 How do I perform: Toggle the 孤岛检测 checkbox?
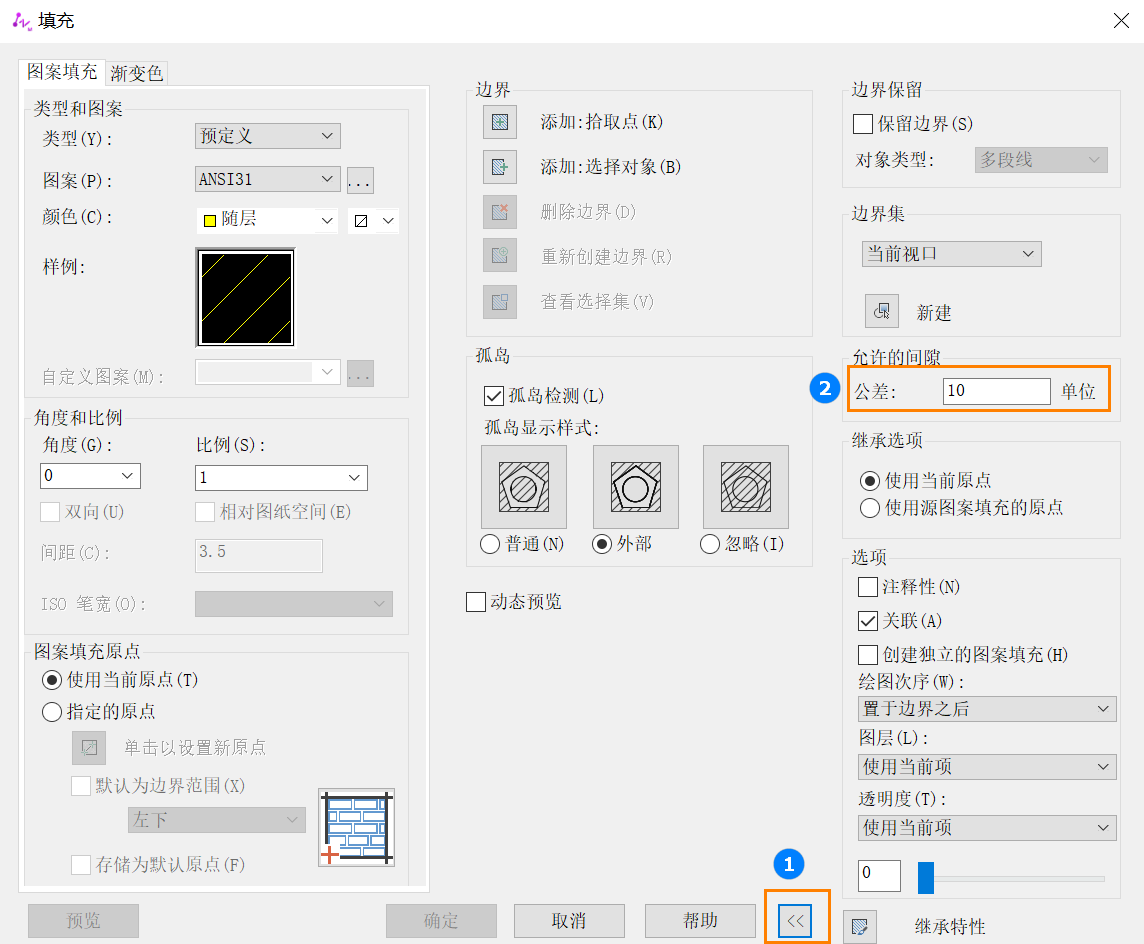494,396
